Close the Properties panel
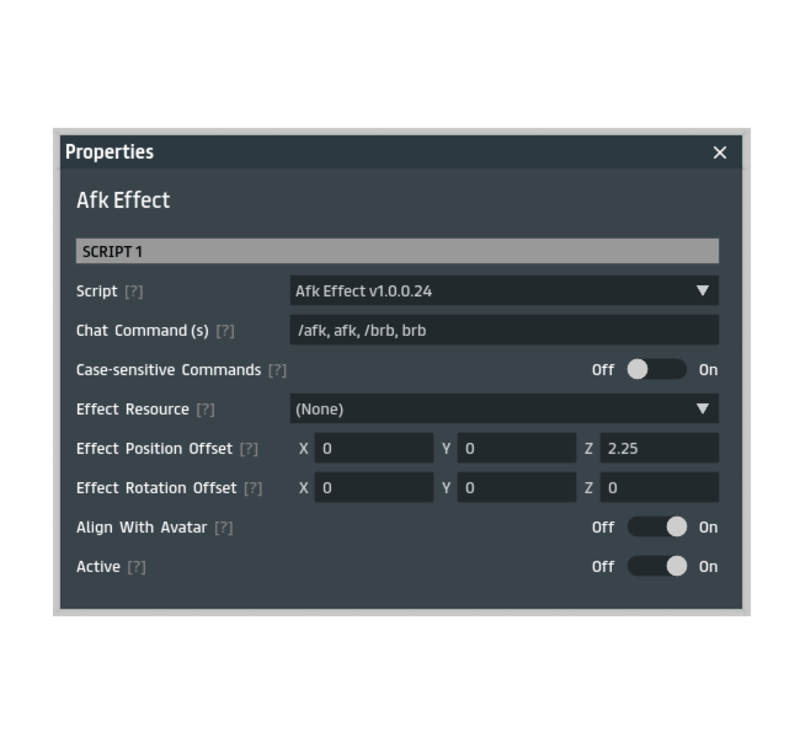Image resolution: width=800 pixels, height=738 pixels. coord(720,152)
